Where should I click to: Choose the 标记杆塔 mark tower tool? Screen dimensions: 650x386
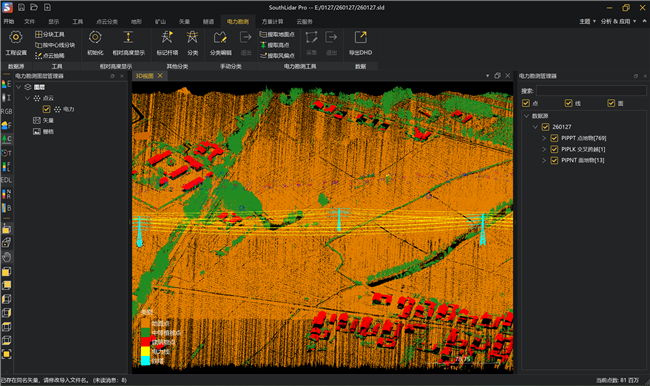pos(167,43)
